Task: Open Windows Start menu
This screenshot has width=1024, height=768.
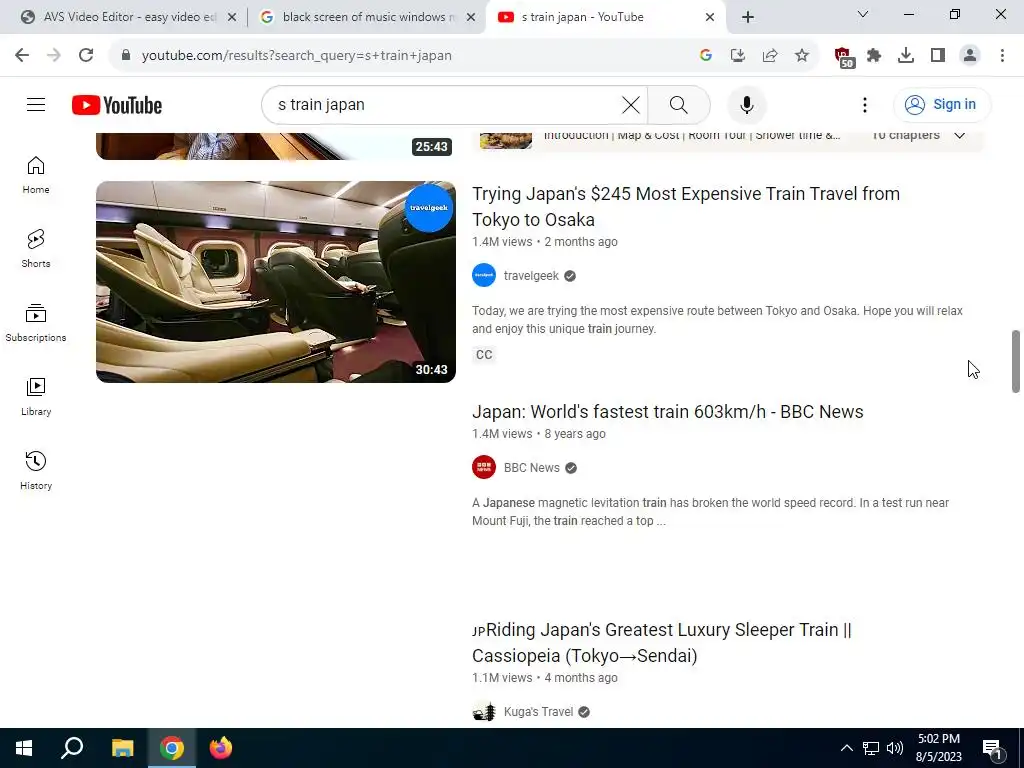Action: tap(24, 748)
